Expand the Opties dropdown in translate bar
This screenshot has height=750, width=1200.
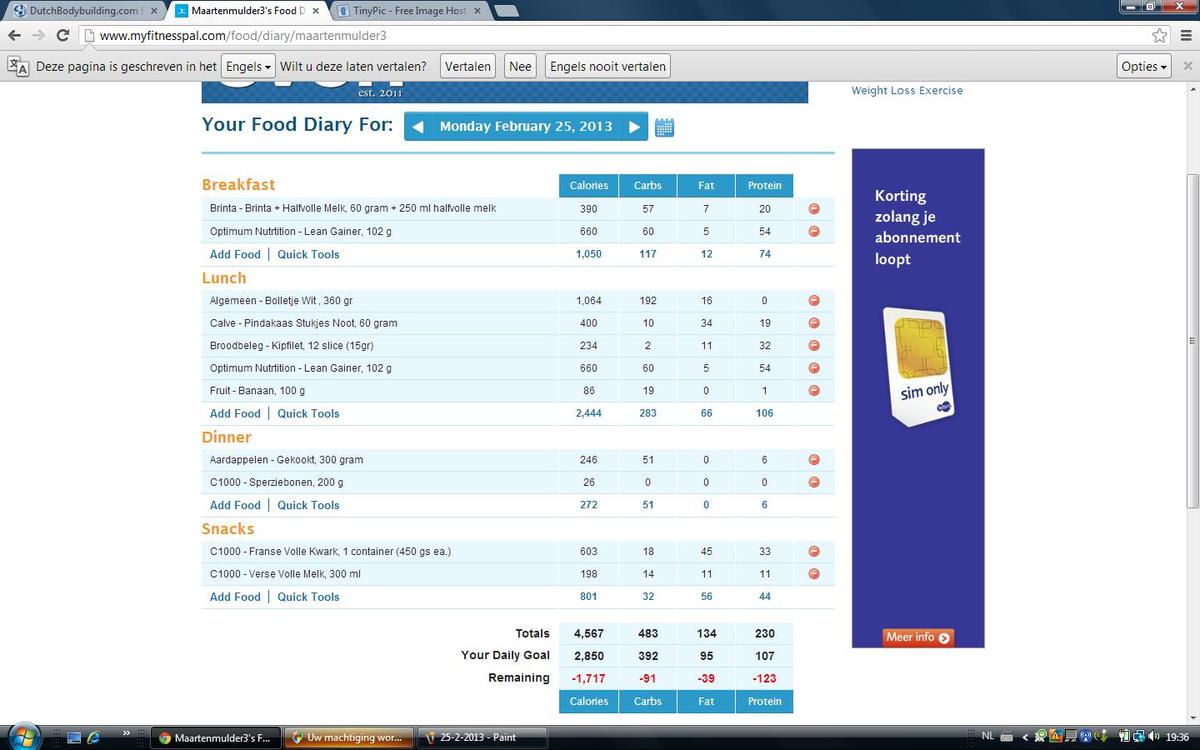tap(1144, 67)
